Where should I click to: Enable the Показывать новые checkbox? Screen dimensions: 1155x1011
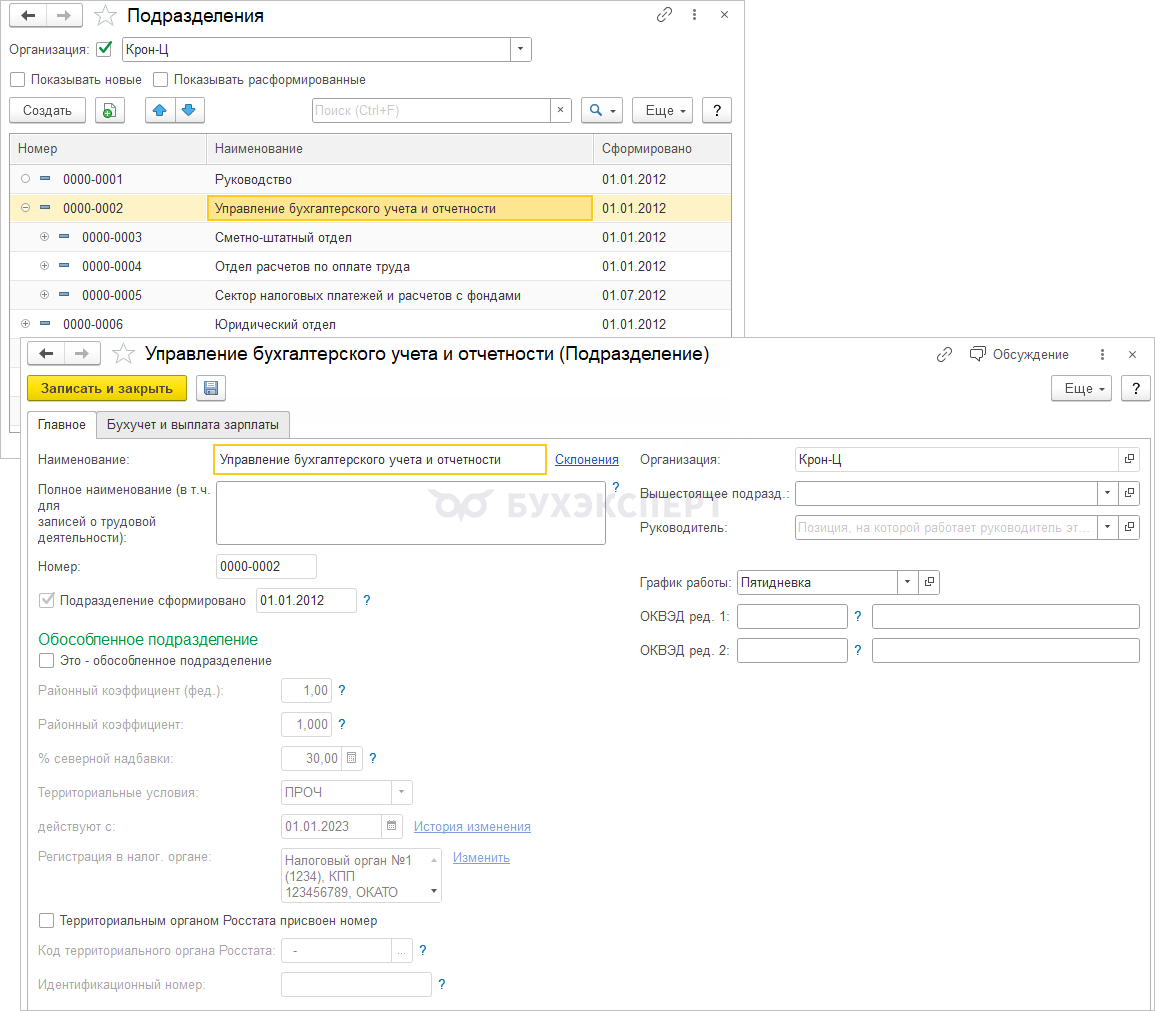17,80
